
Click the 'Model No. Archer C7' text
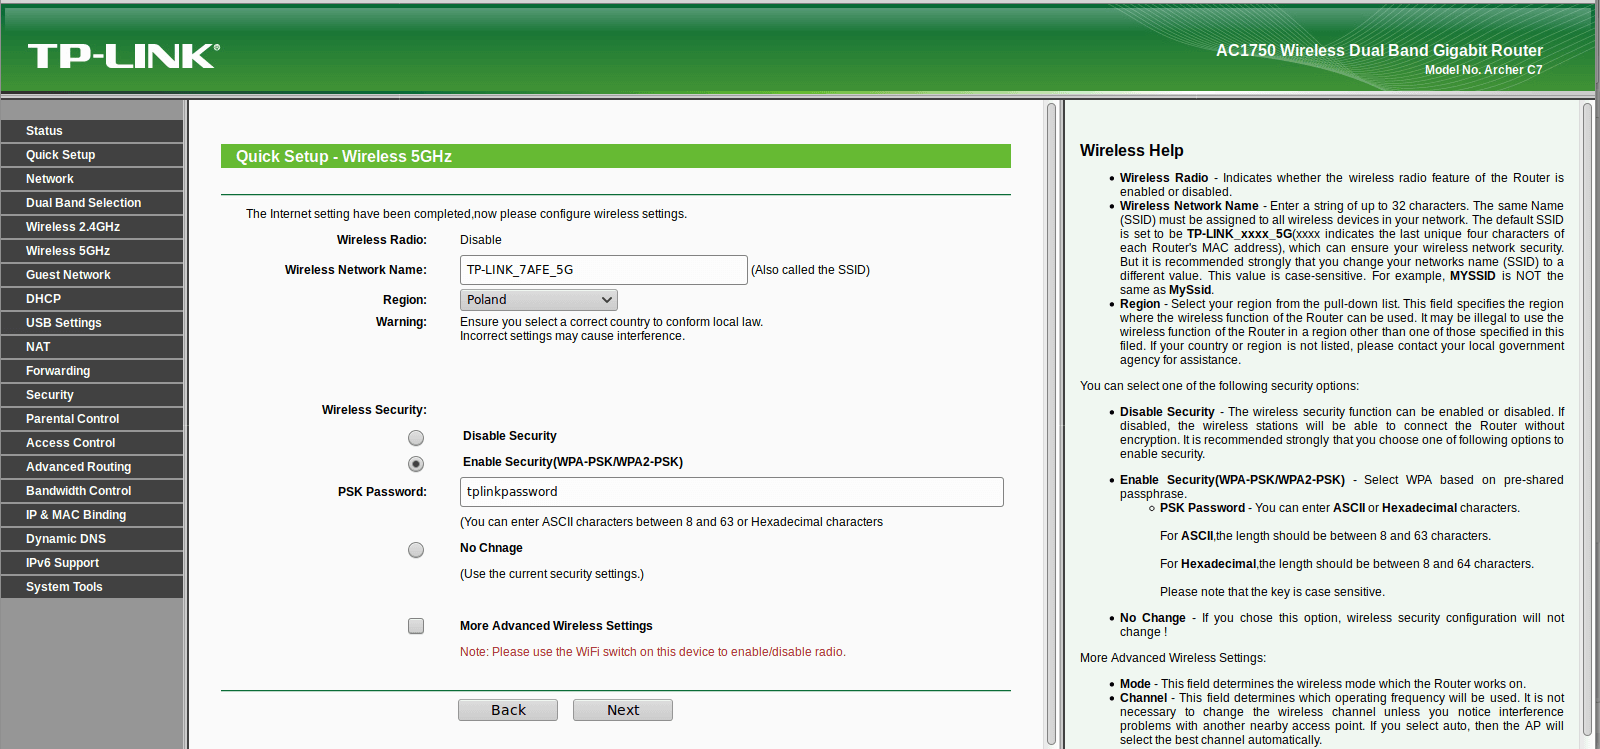pyautogui.click(x=1484, y=70)
